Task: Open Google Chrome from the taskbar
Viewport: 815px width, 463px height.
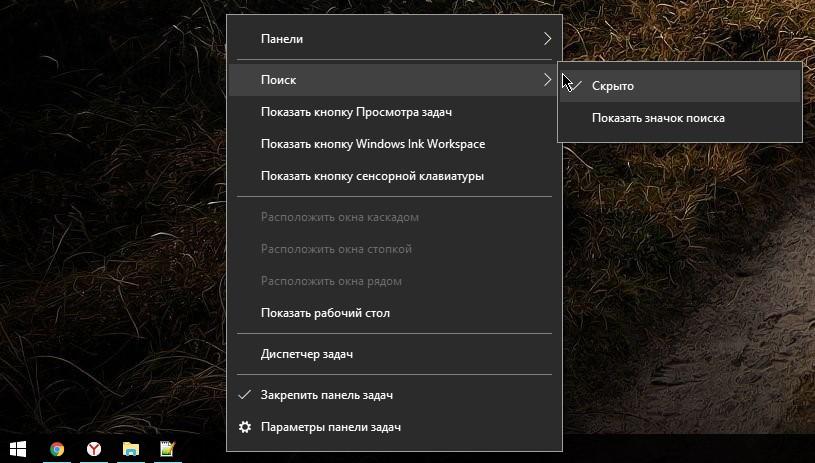Action: (57, 449)
